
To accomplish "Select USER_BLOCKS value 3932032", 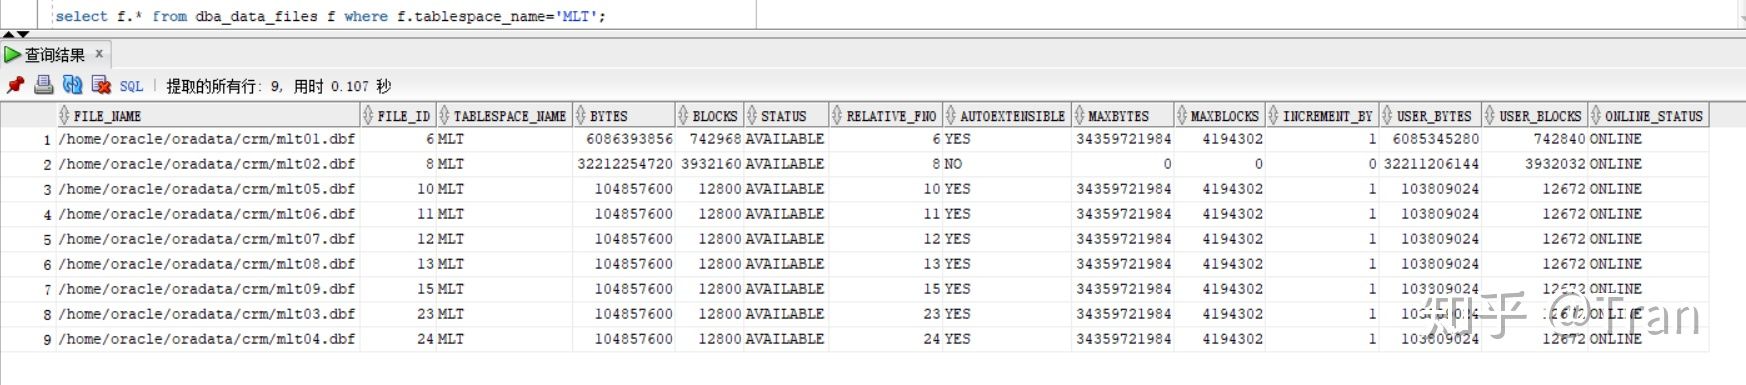I will [x=1535, y=164].
